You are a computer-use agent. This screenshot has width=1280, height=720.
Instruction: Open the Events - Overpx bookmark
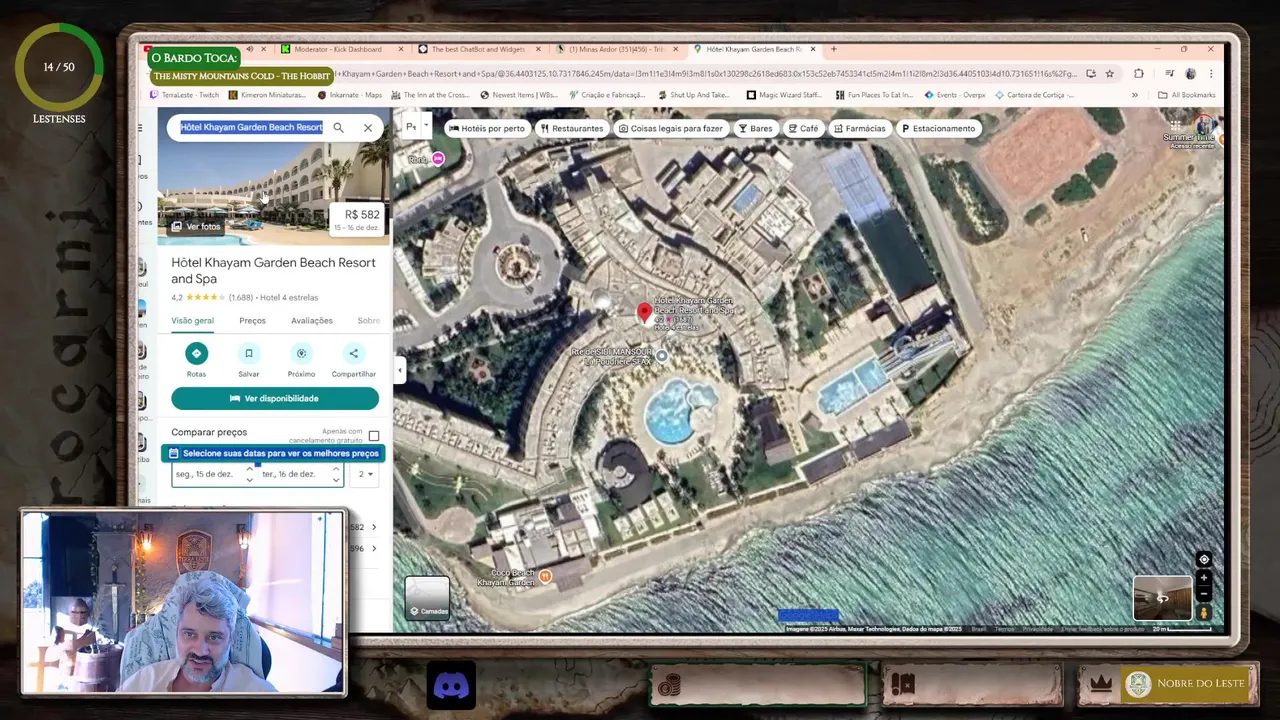(x=955, y=95)
